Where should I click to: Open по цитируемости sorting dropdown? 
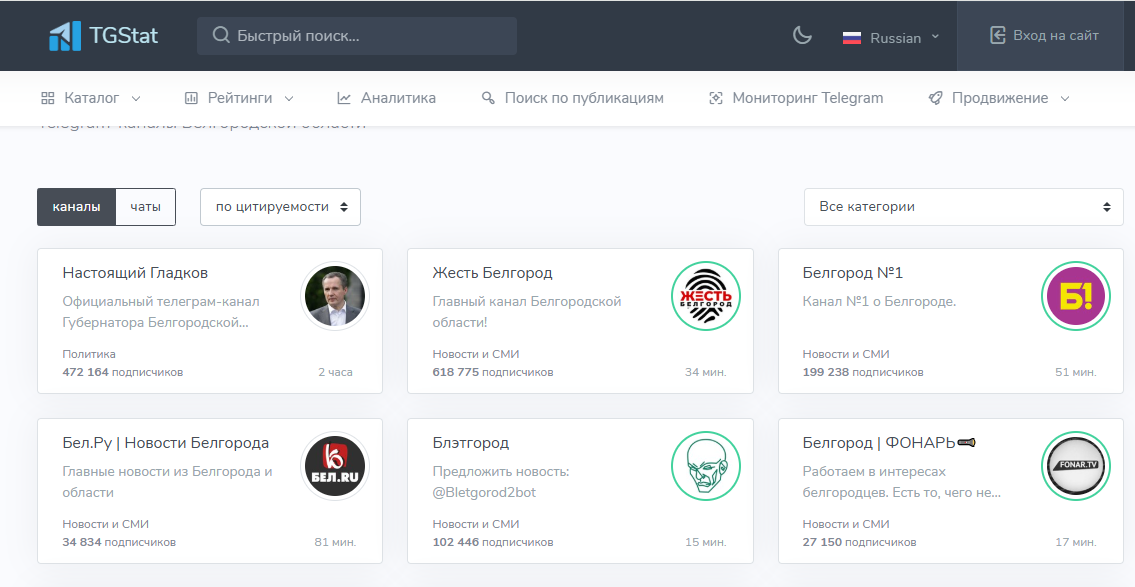click(280, 207)
